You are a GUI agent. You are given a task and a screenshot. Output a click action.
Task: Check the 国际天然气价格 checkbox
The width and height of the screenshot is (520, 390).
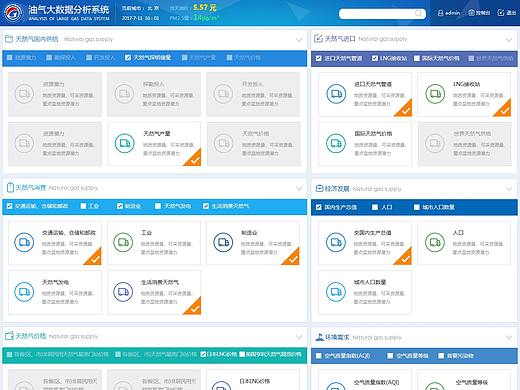point(417,58)
